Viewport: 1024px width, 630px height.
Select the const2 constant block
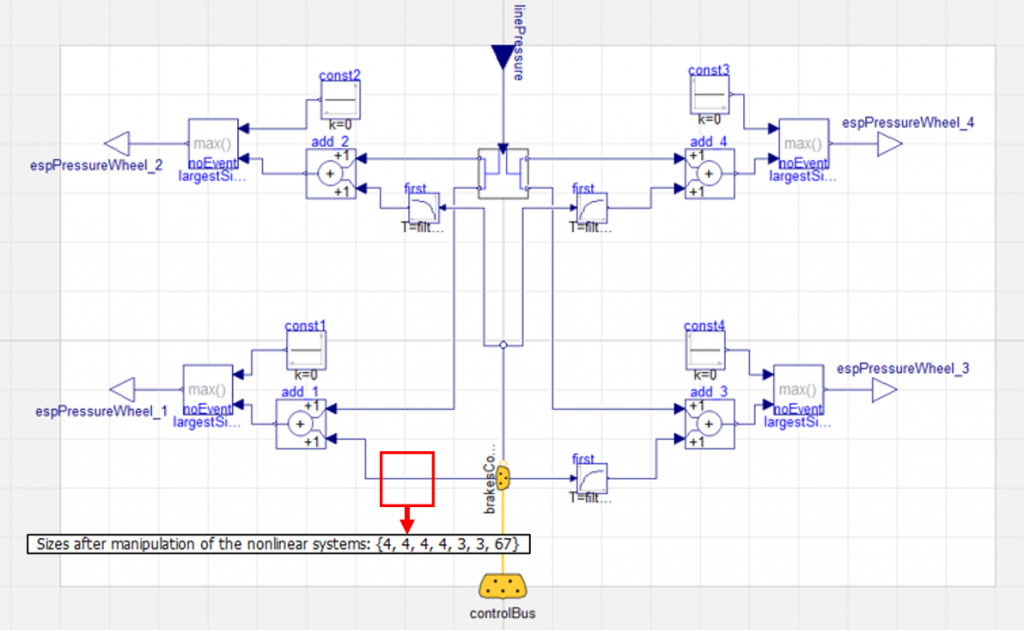340,100
